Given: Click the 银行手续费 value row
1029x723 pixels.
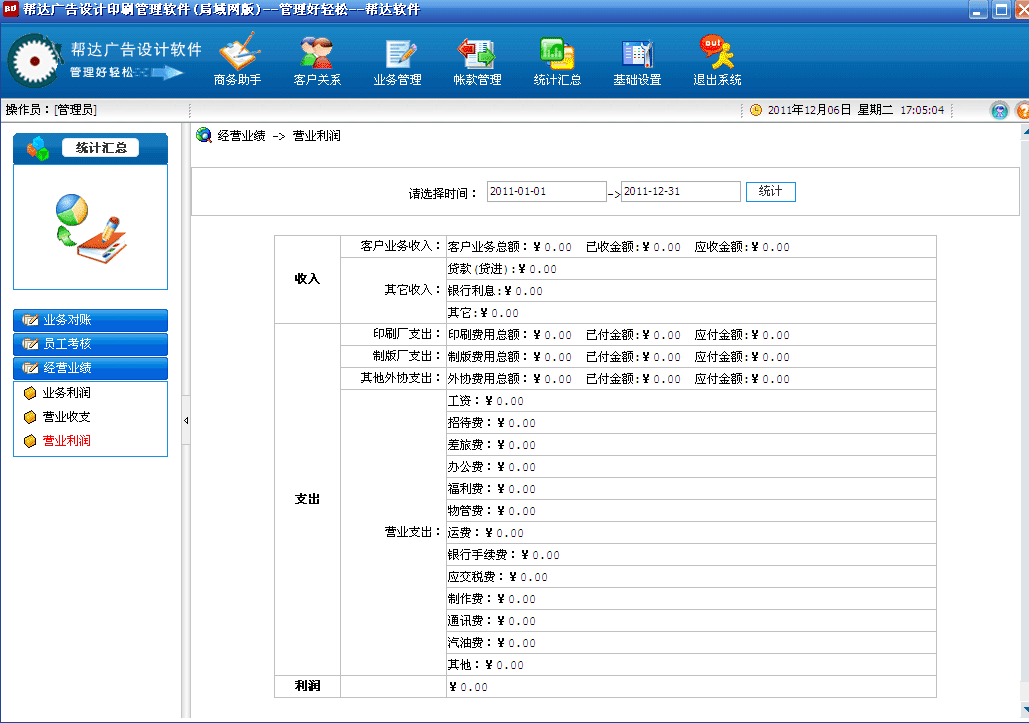Looking at the screenshot, I should pyautogui.click(x=691, y=555).
